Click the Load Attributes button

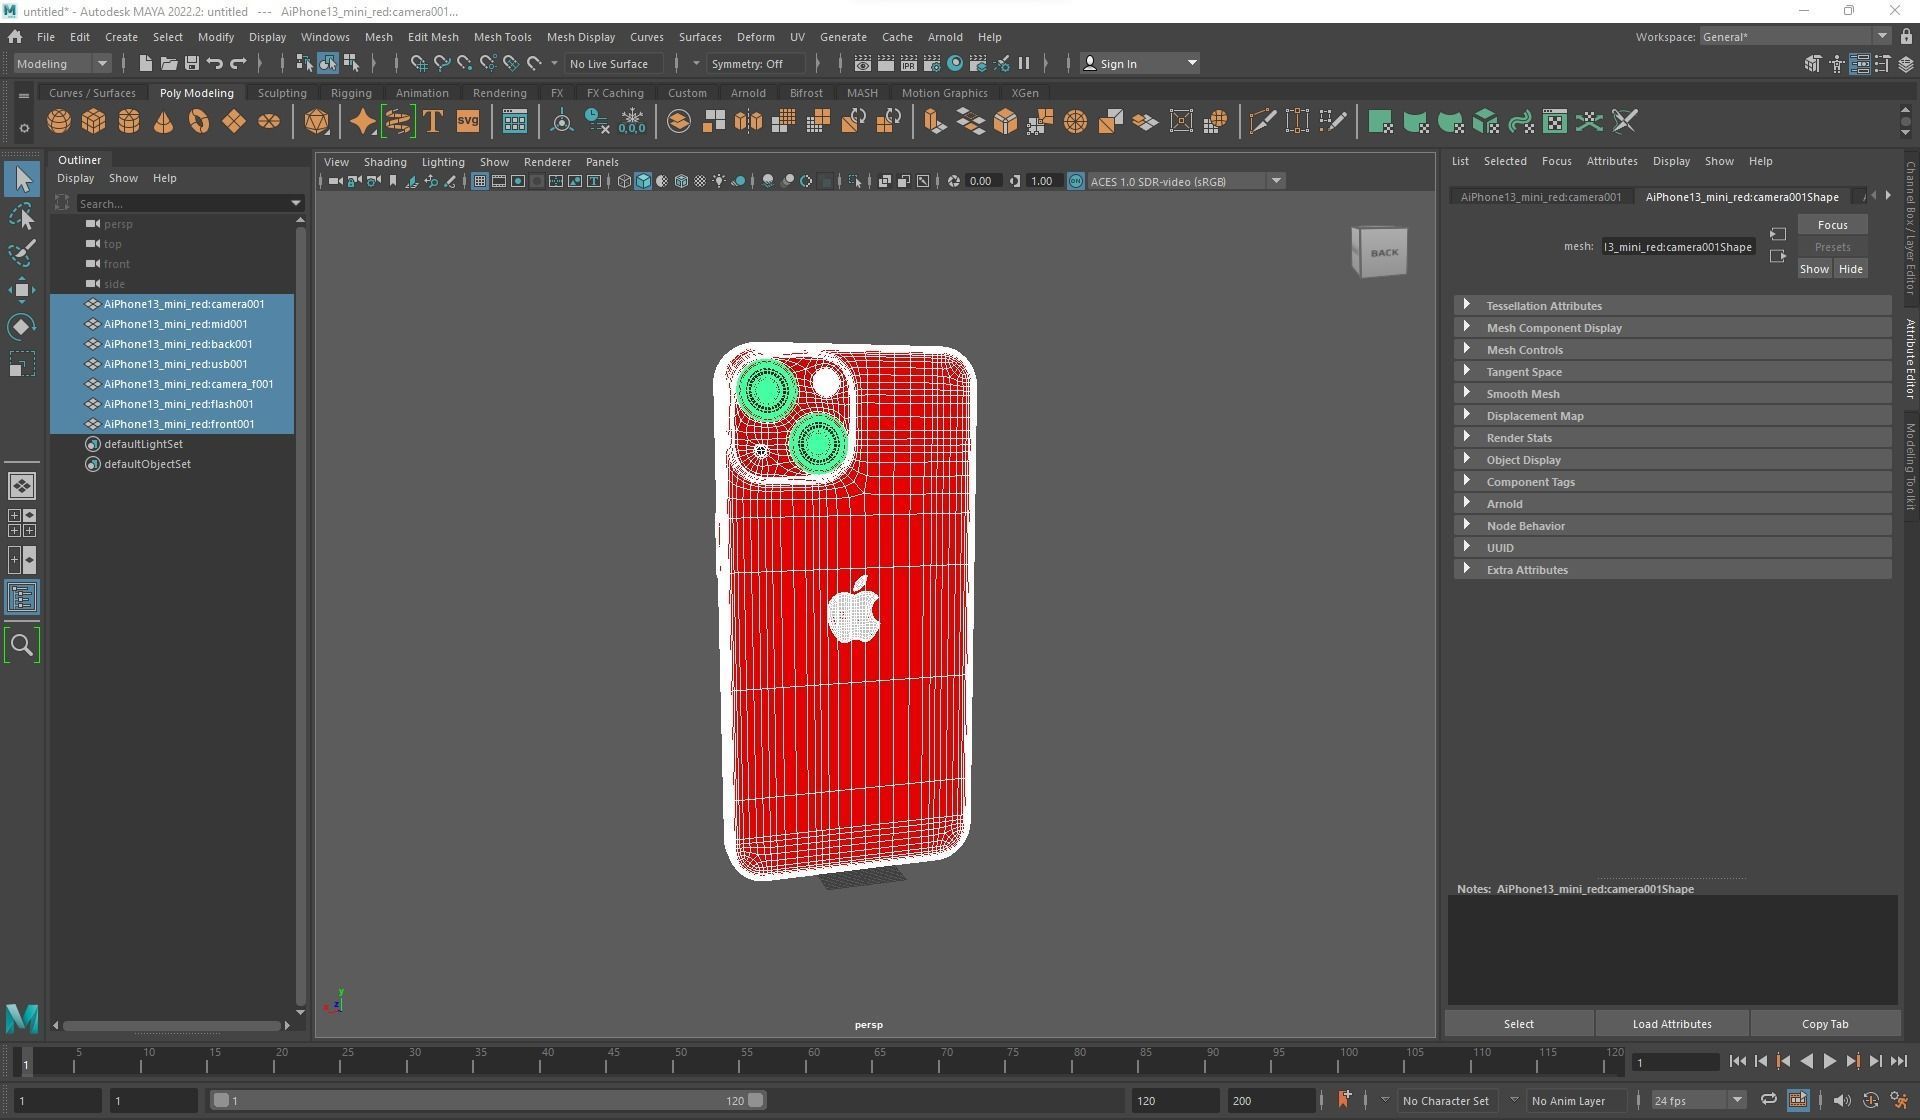pyautogui.click(x=1671, y=1024)
